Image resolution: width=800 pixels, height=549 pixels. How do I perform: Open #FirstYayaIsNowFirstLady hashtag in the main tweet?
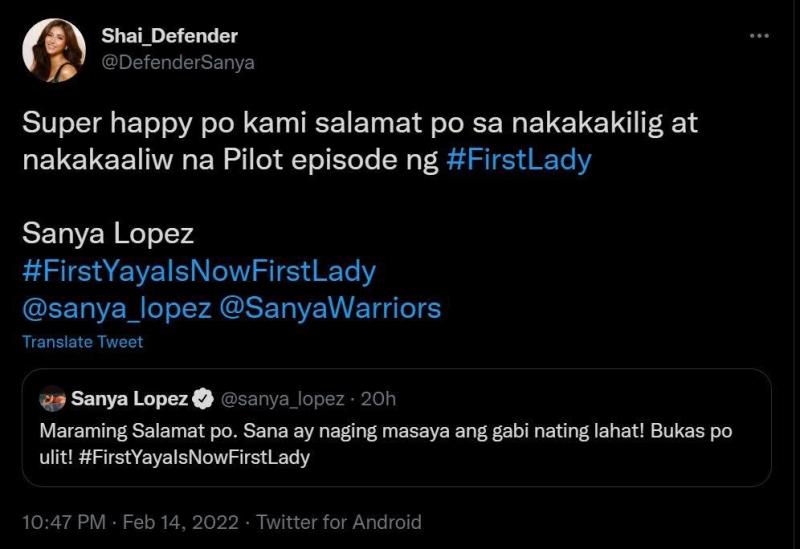tap(198, 271)
